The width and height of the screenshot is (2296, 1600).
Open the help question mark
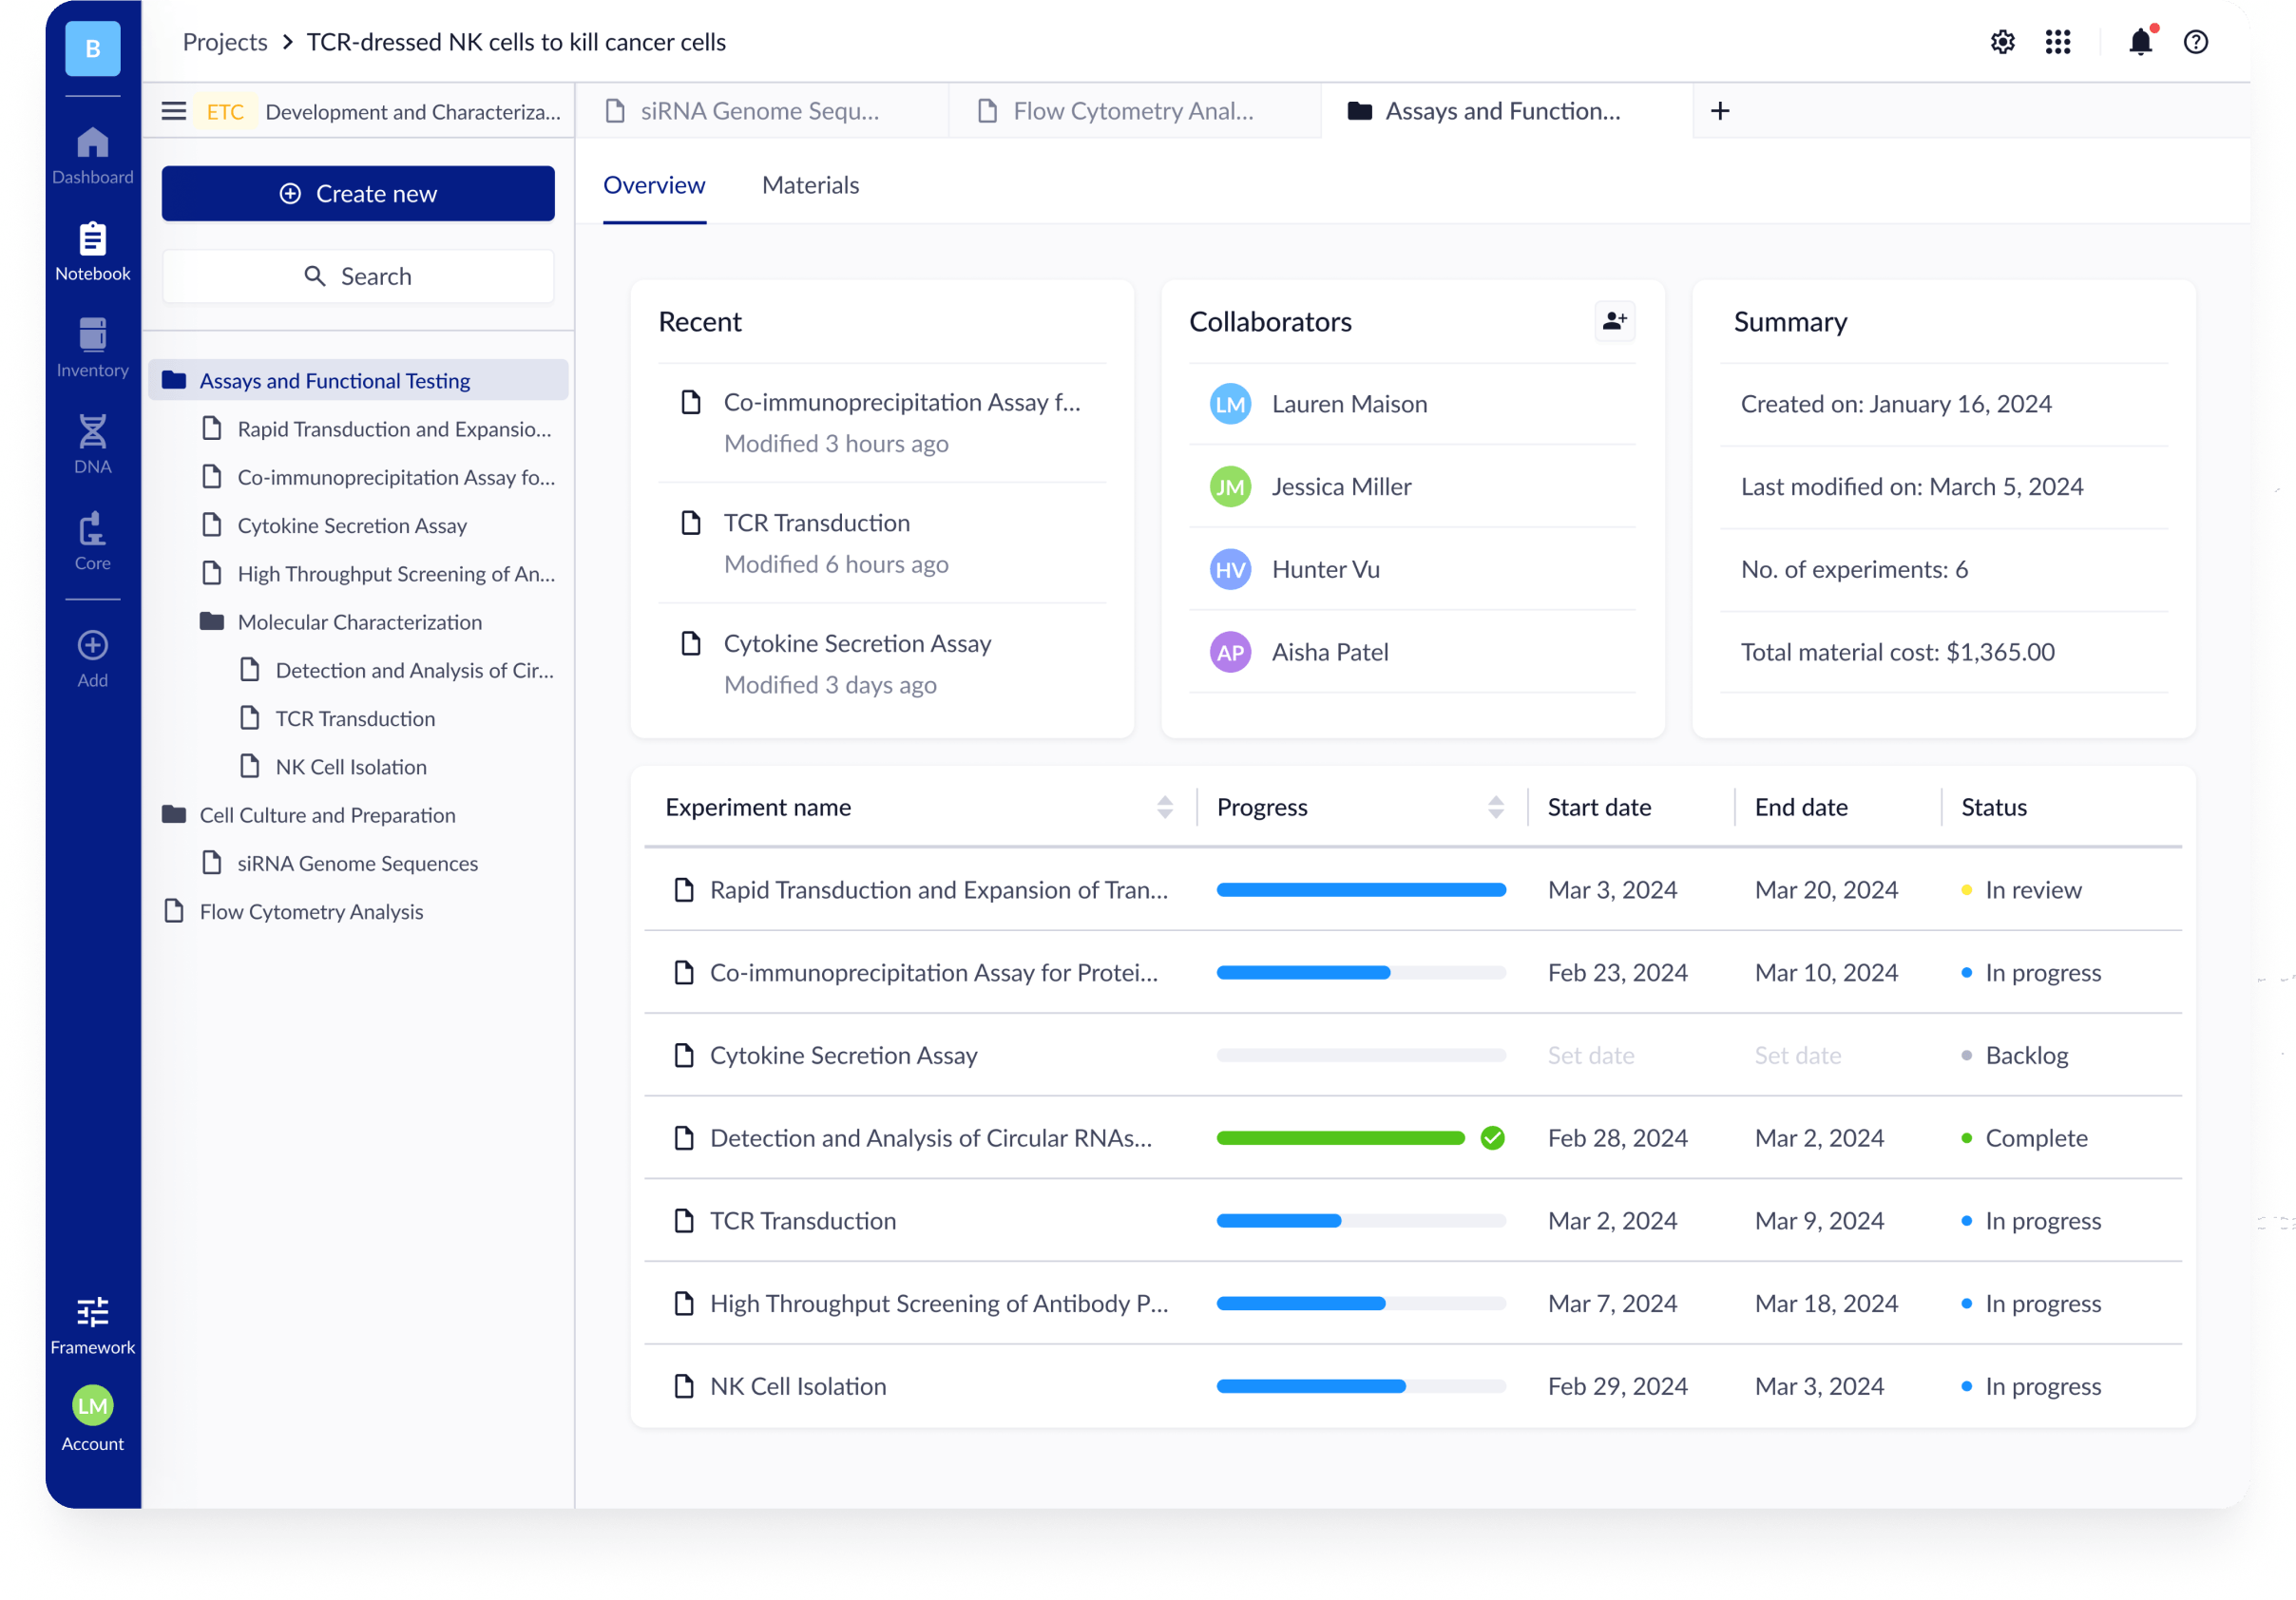point(2195,42)
